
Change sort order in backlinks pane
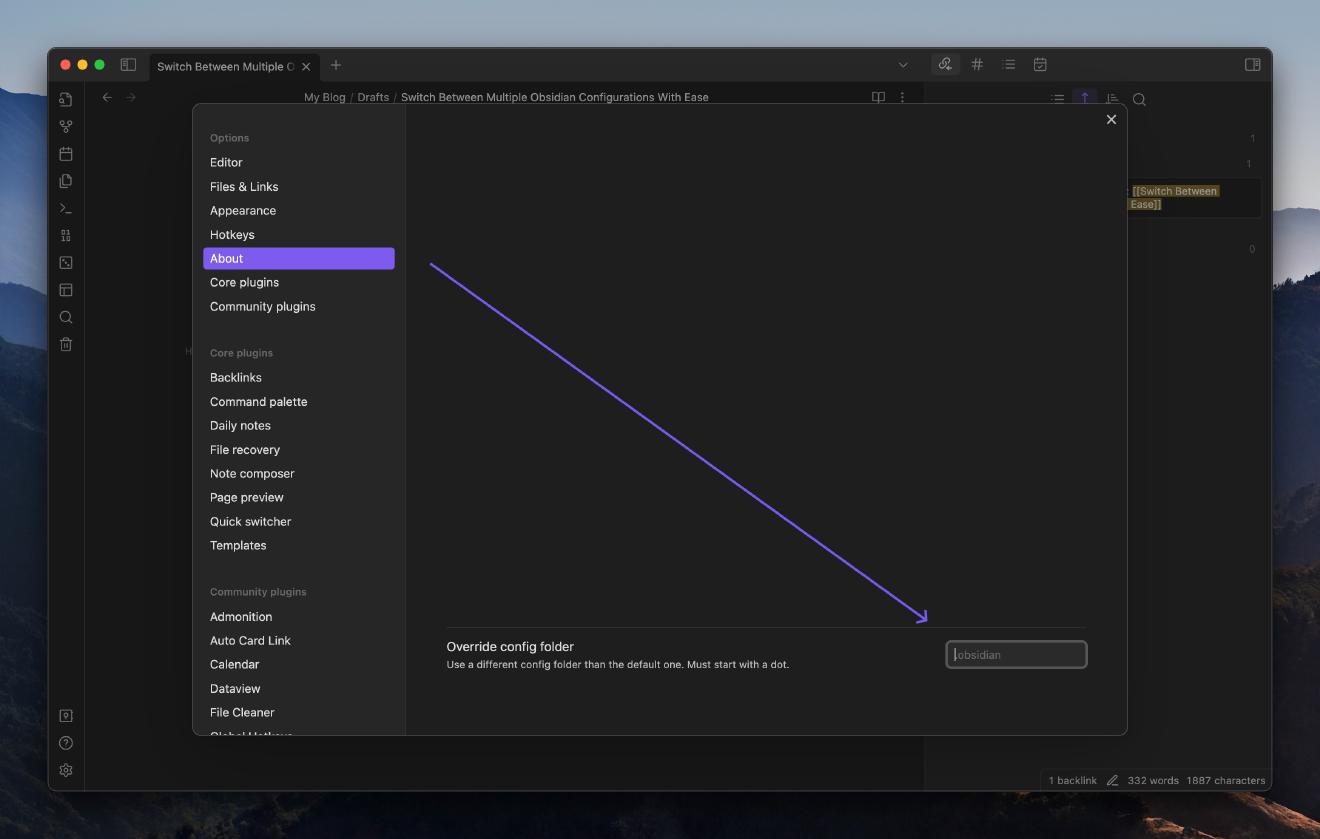pyautogui.click(x=1112, y=98)
